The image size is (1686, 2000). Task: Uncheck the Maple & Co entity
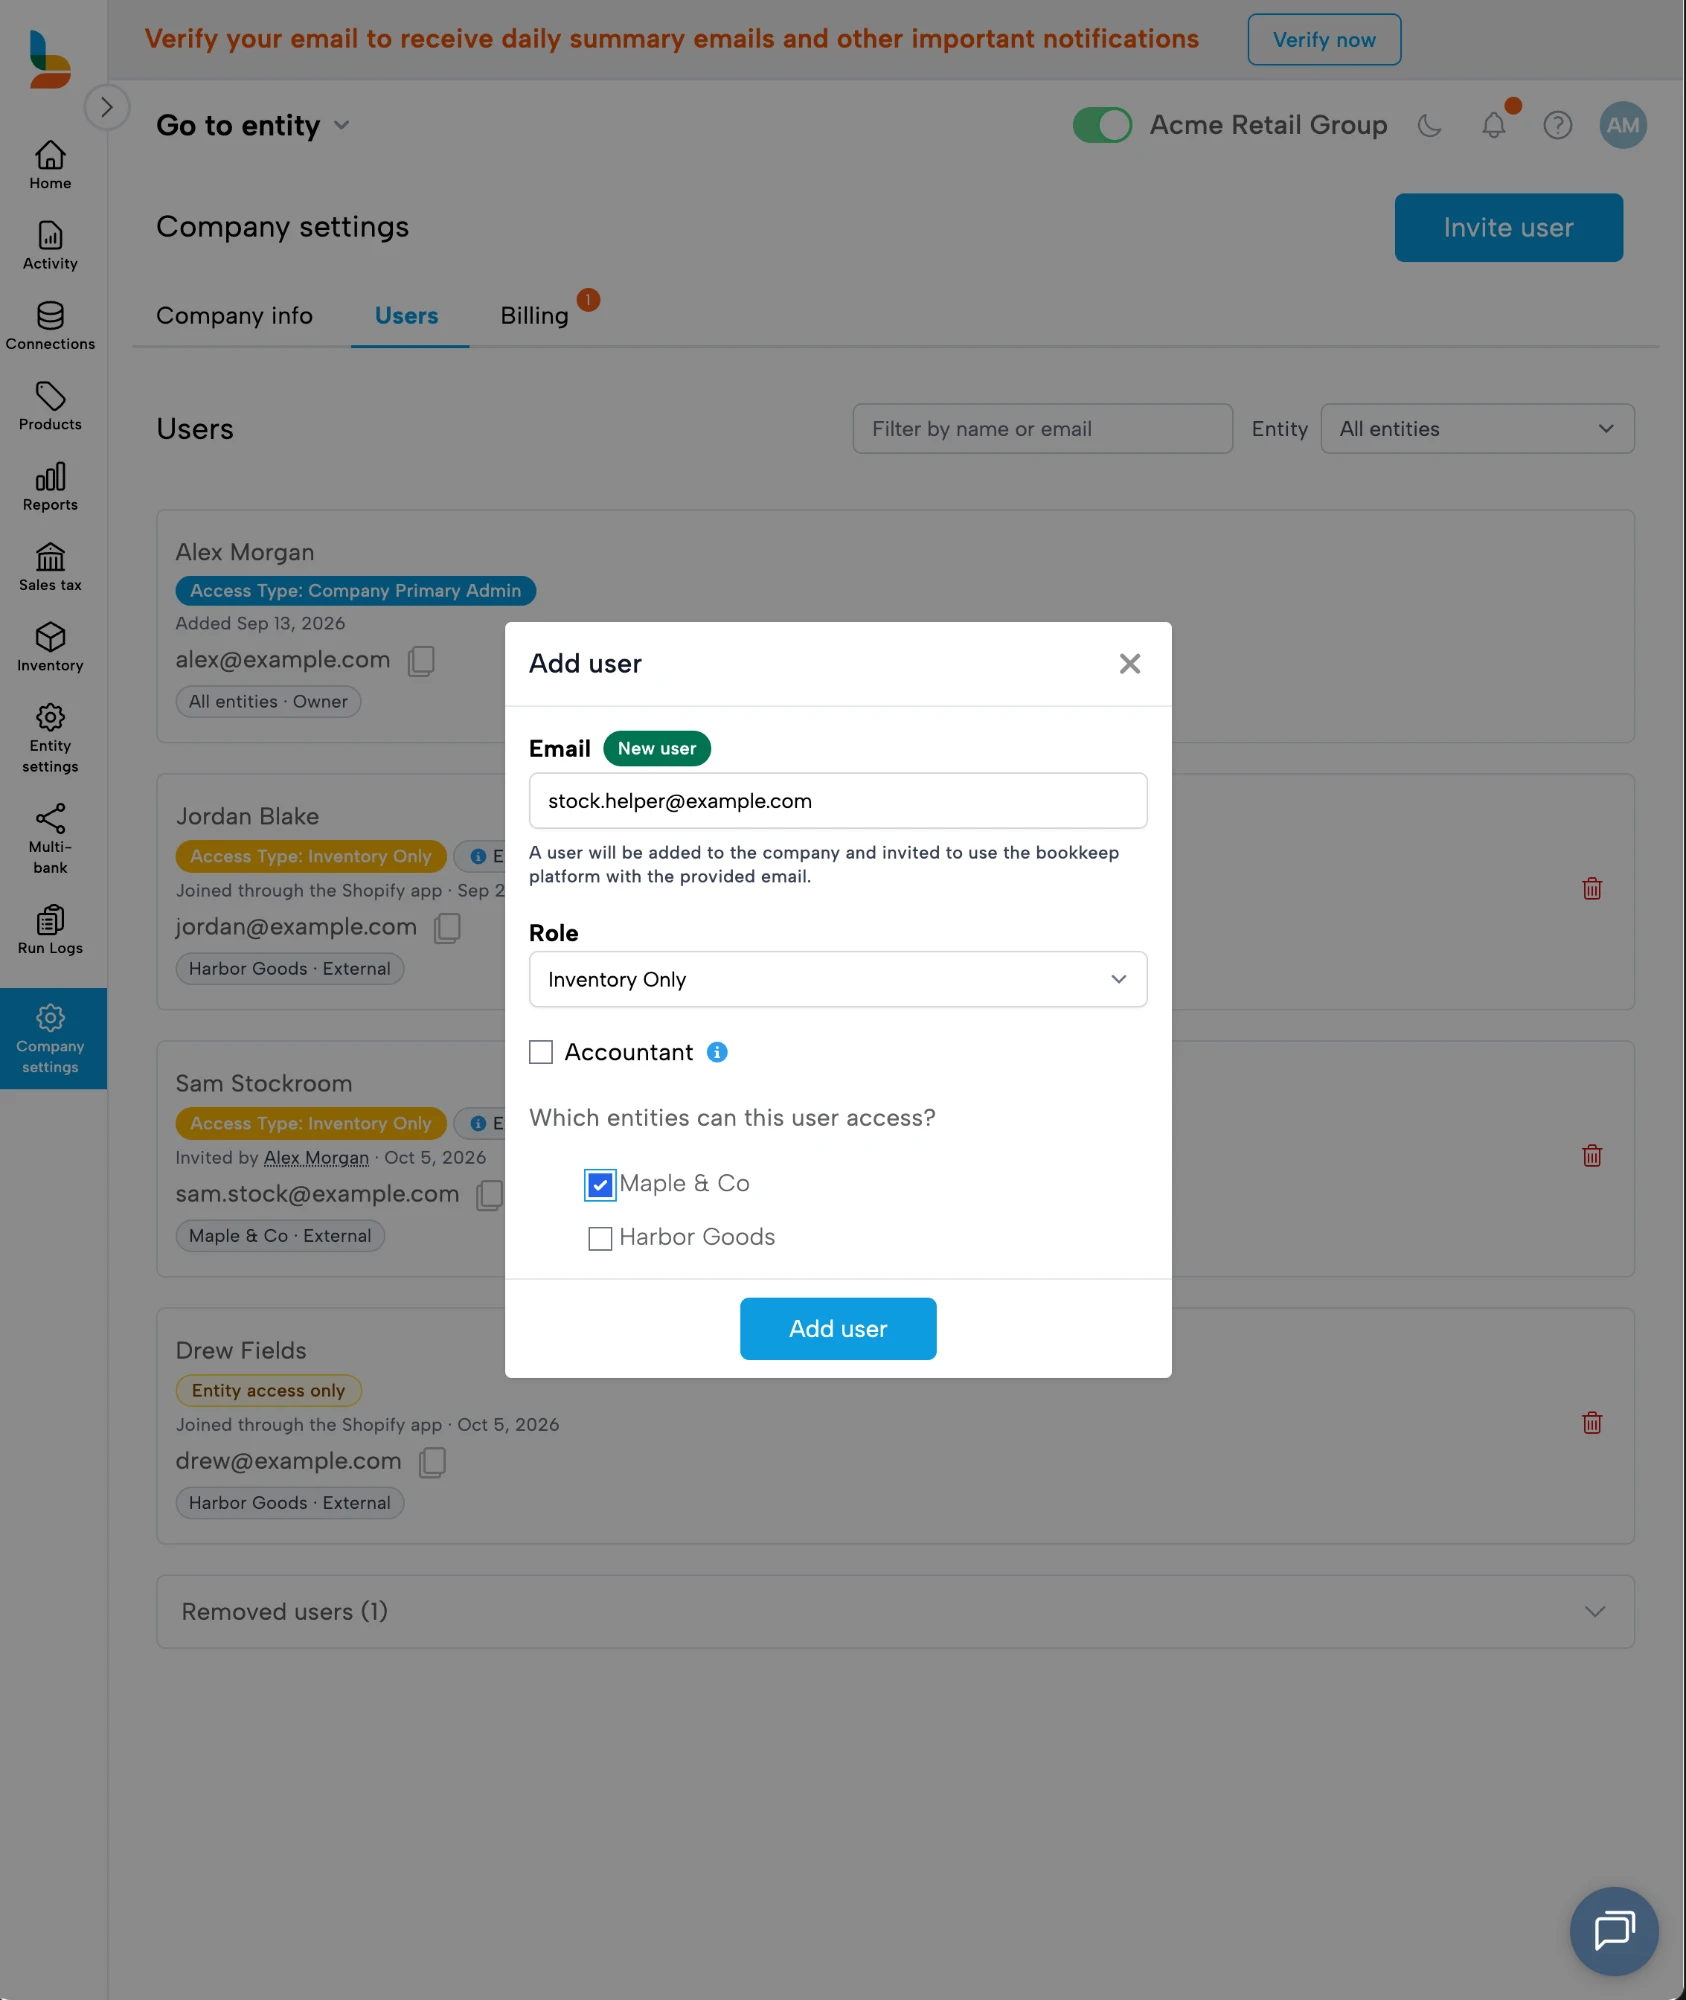(x=600, y=1185)
